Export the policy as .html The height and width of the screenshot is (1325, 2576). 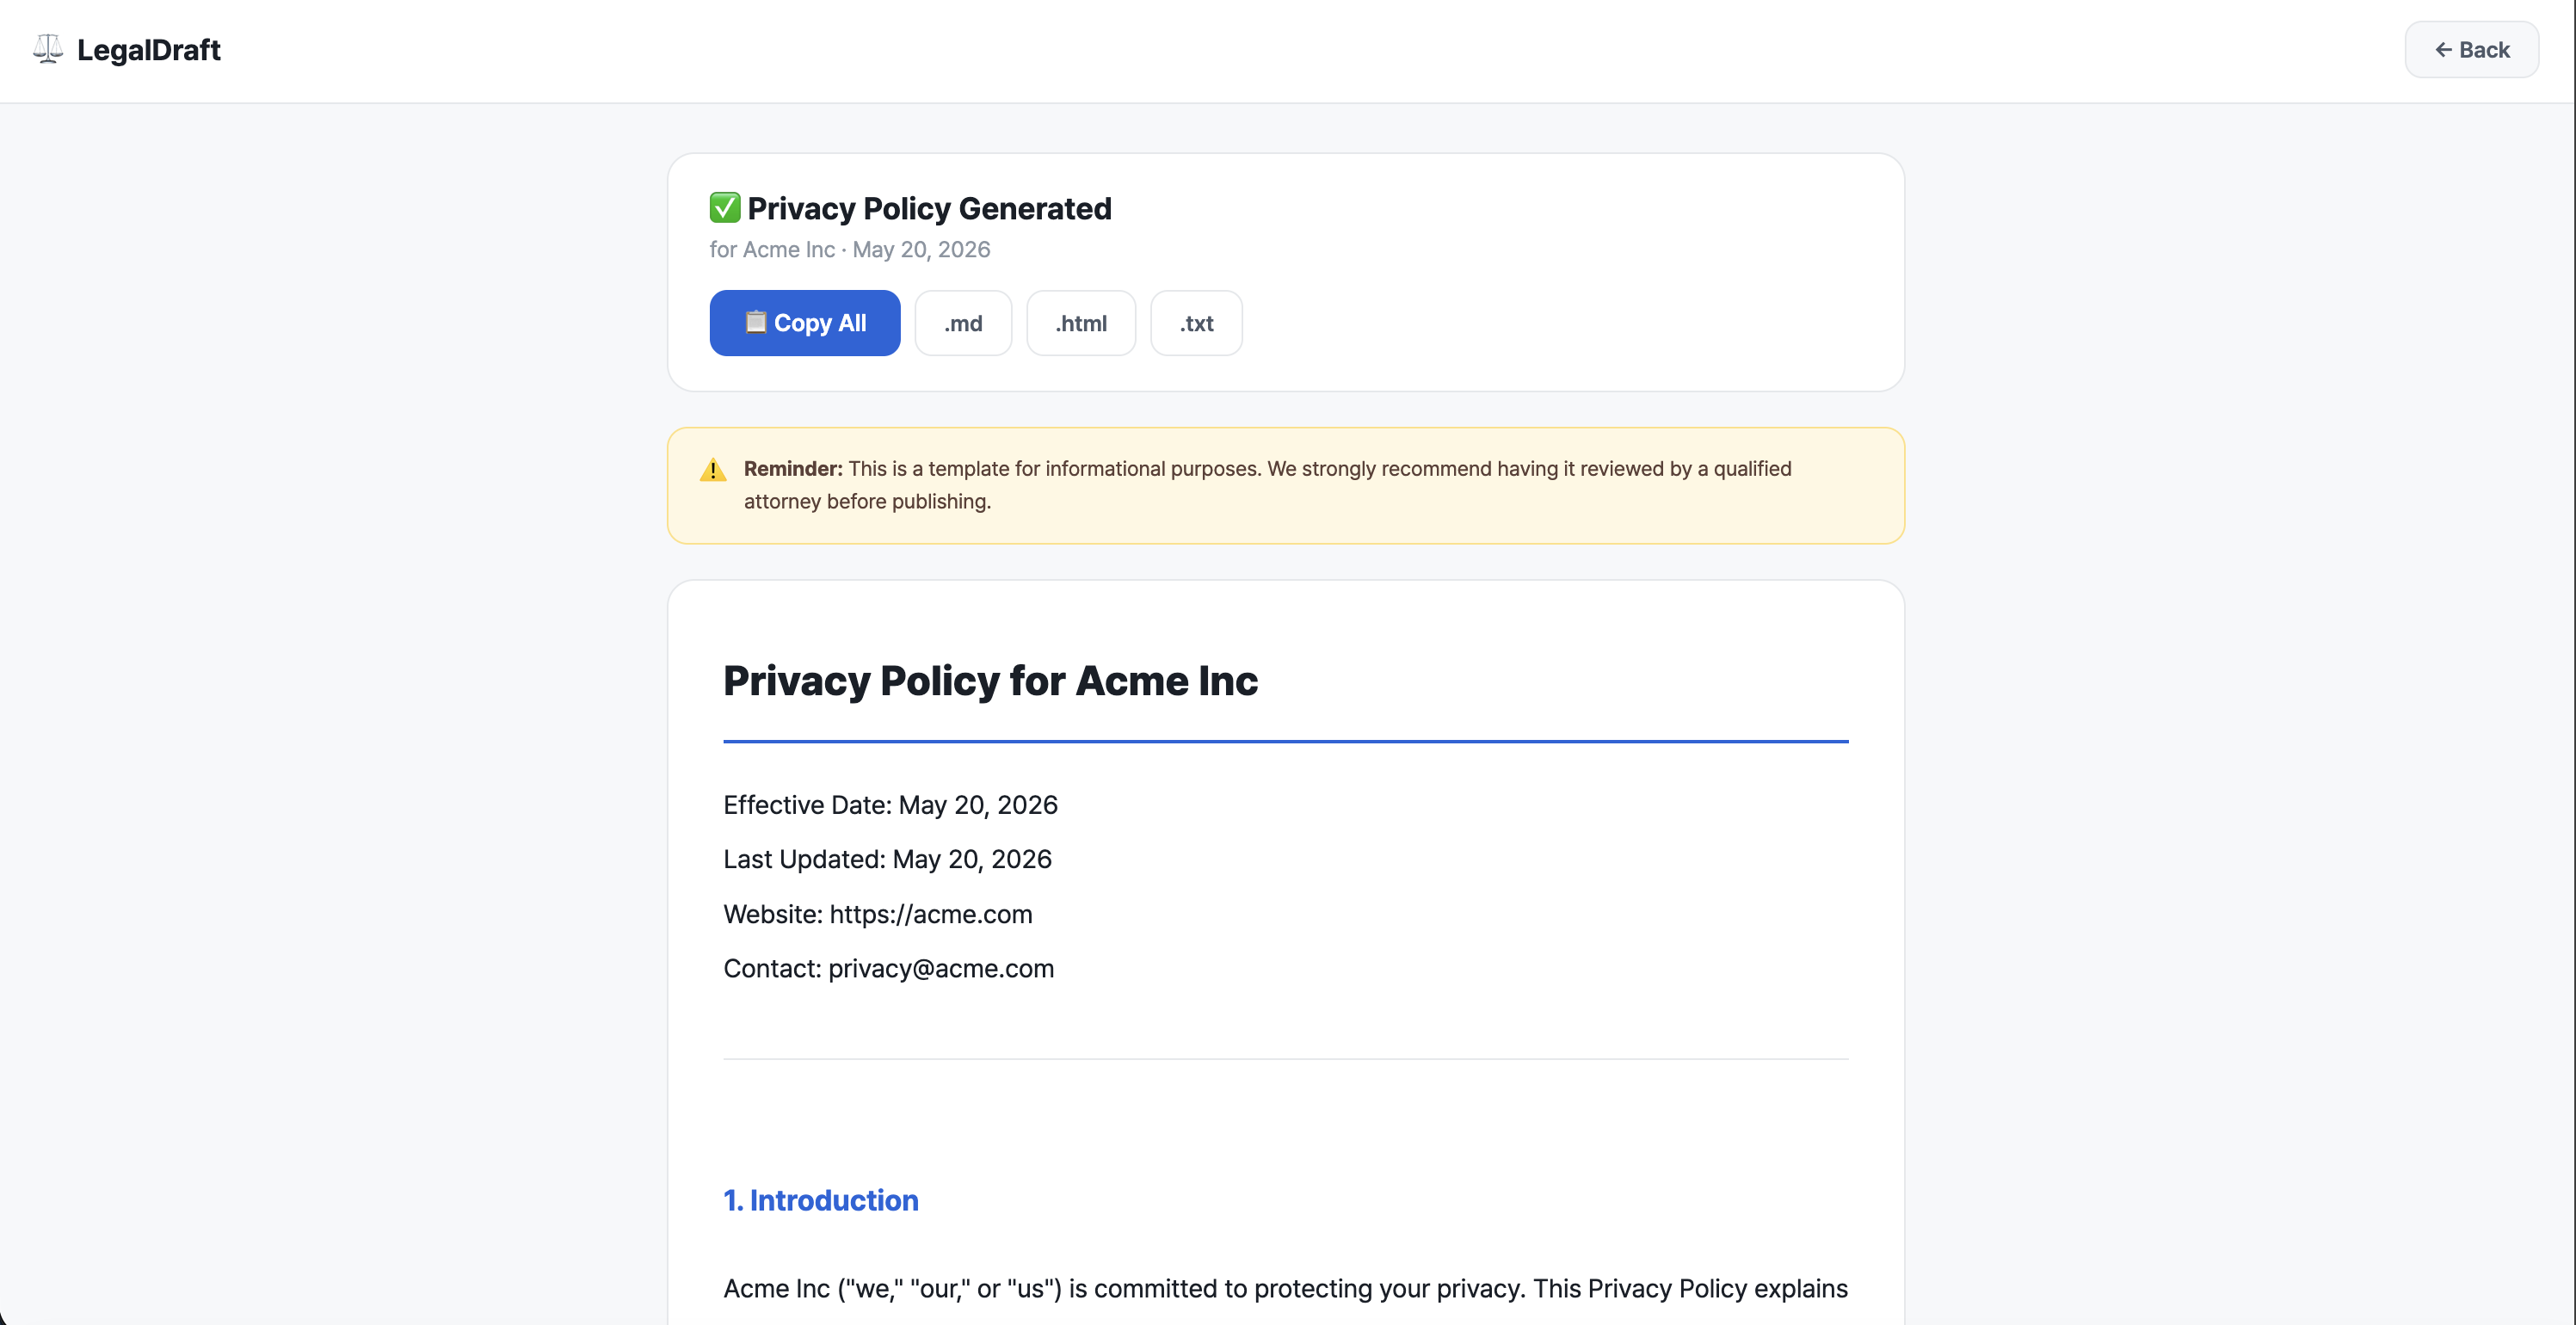[1081, 323]
